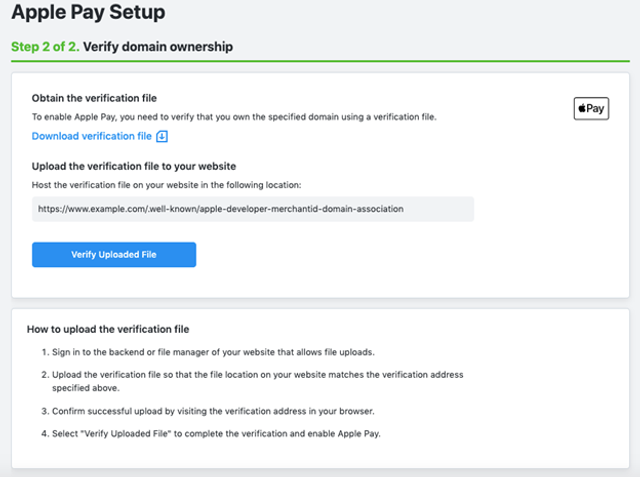Image resolution: width=640 pixels, height=477 pixels.
Task: Select the verification file URL field
Action: pyautogui.click(x=253, y=209)
